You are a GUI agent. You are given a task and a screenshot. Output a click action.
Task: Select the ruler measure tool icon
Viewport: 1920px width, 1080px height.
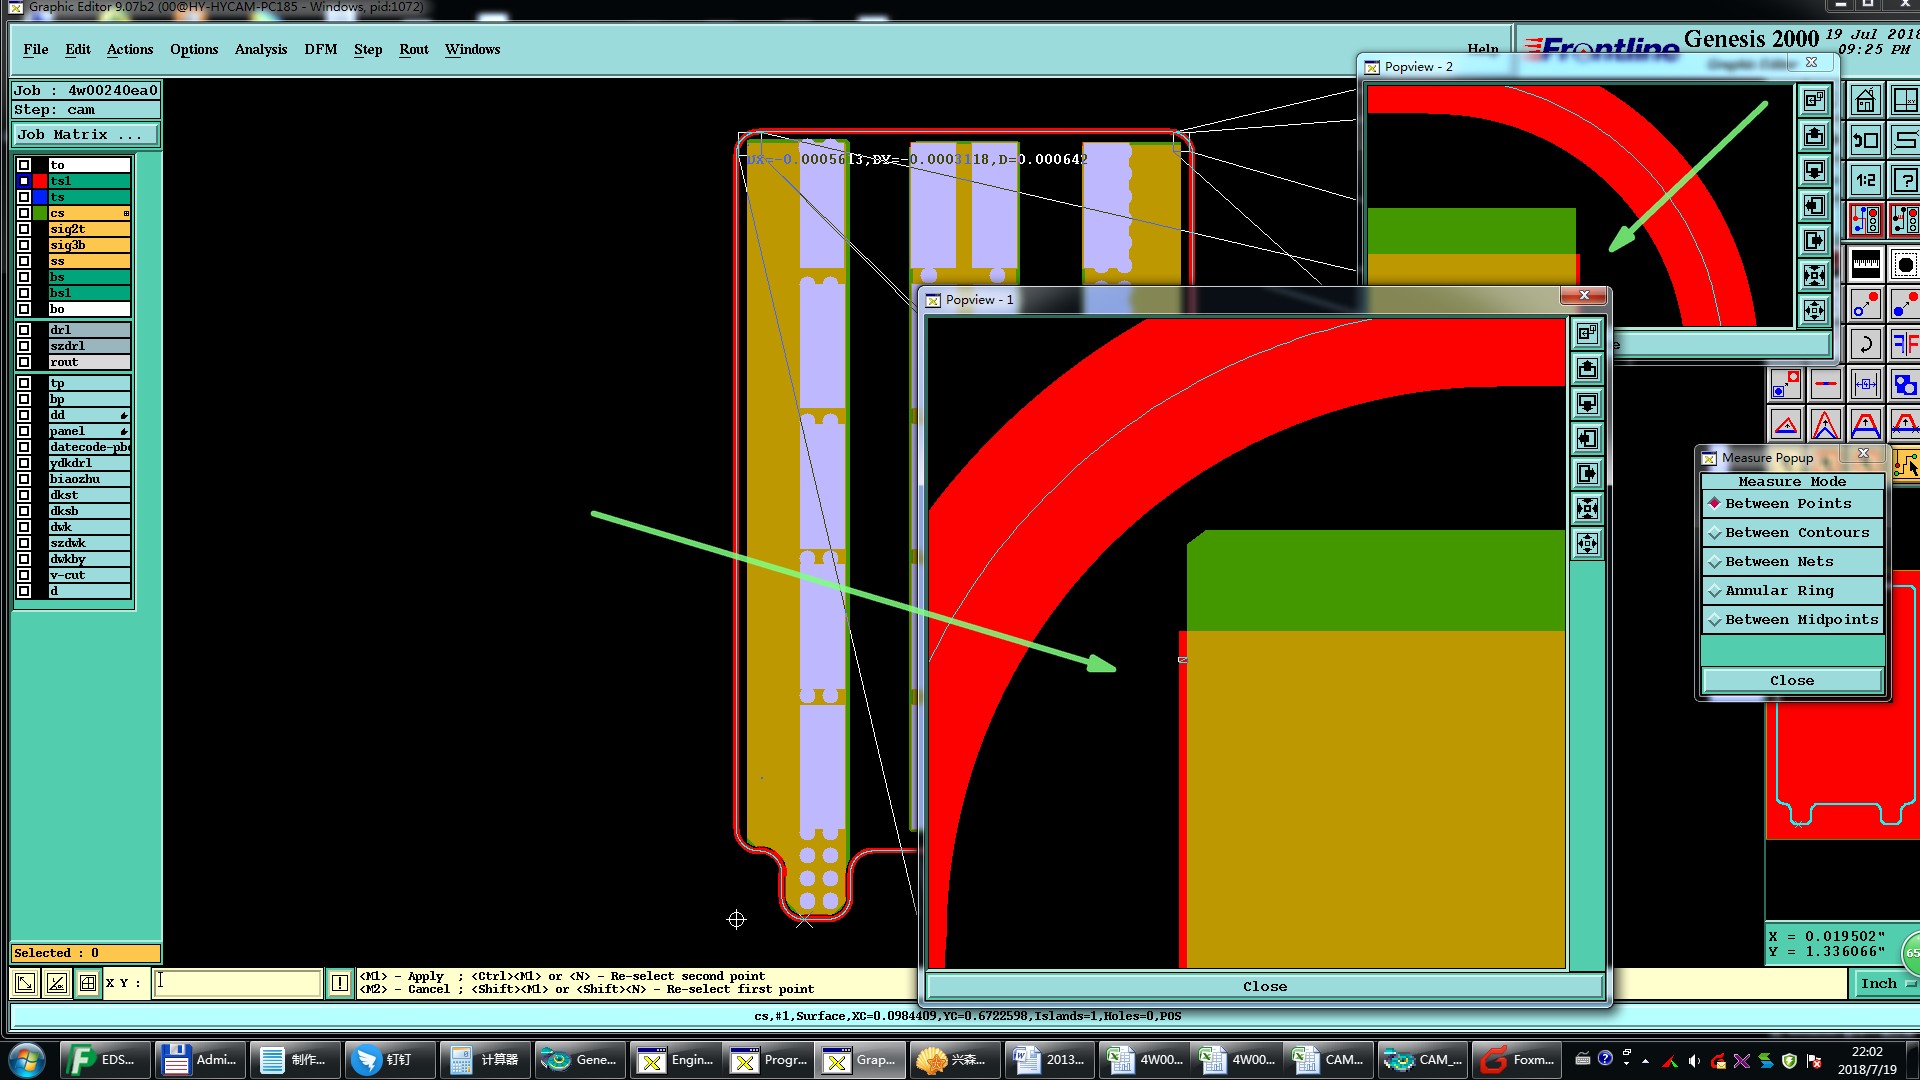[x=1865, y=264]
